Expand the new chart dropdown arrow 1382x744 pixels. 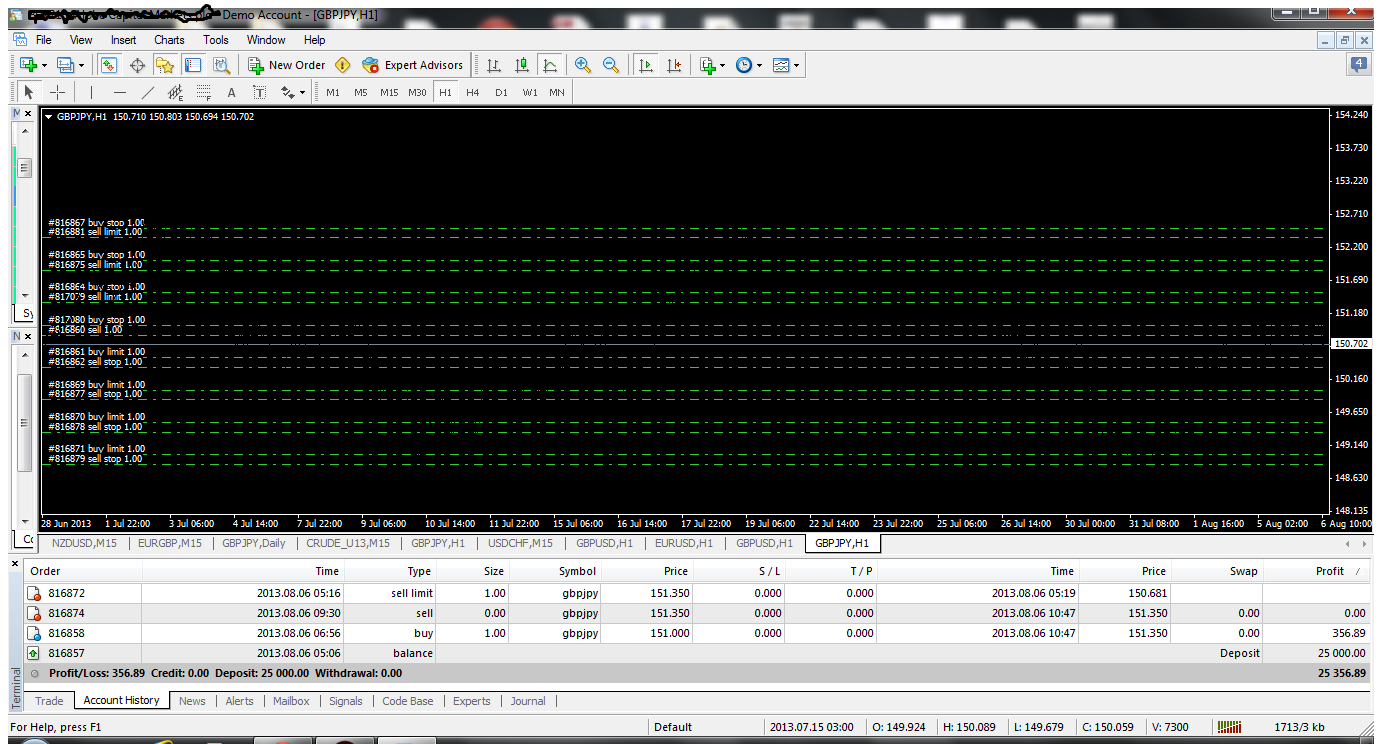44,66
